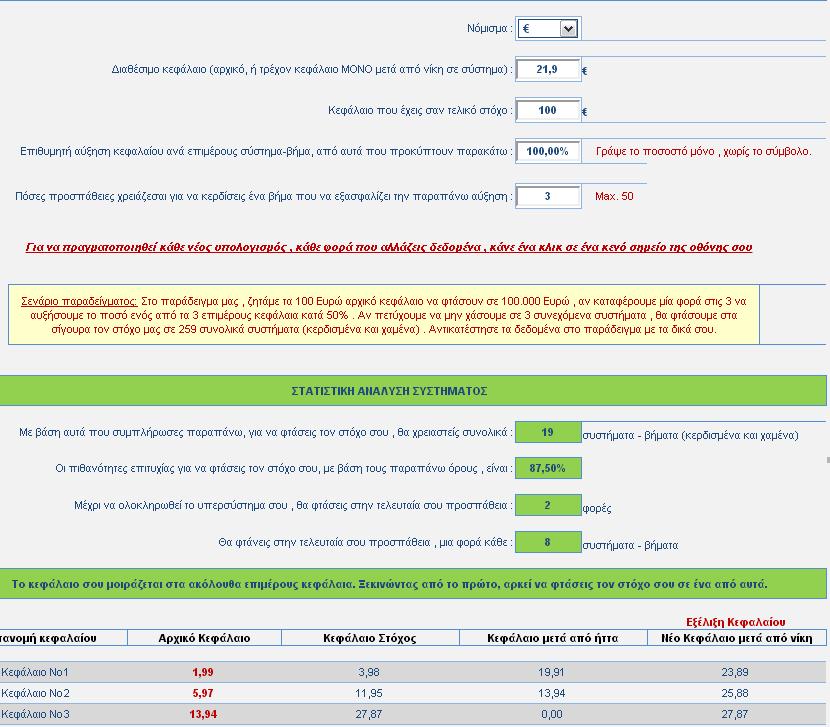This screenshot has width=830, height=727.
Task: Click the 'Εξέλιξη Κεφαλαίου' heading
Action: [735, 622]
